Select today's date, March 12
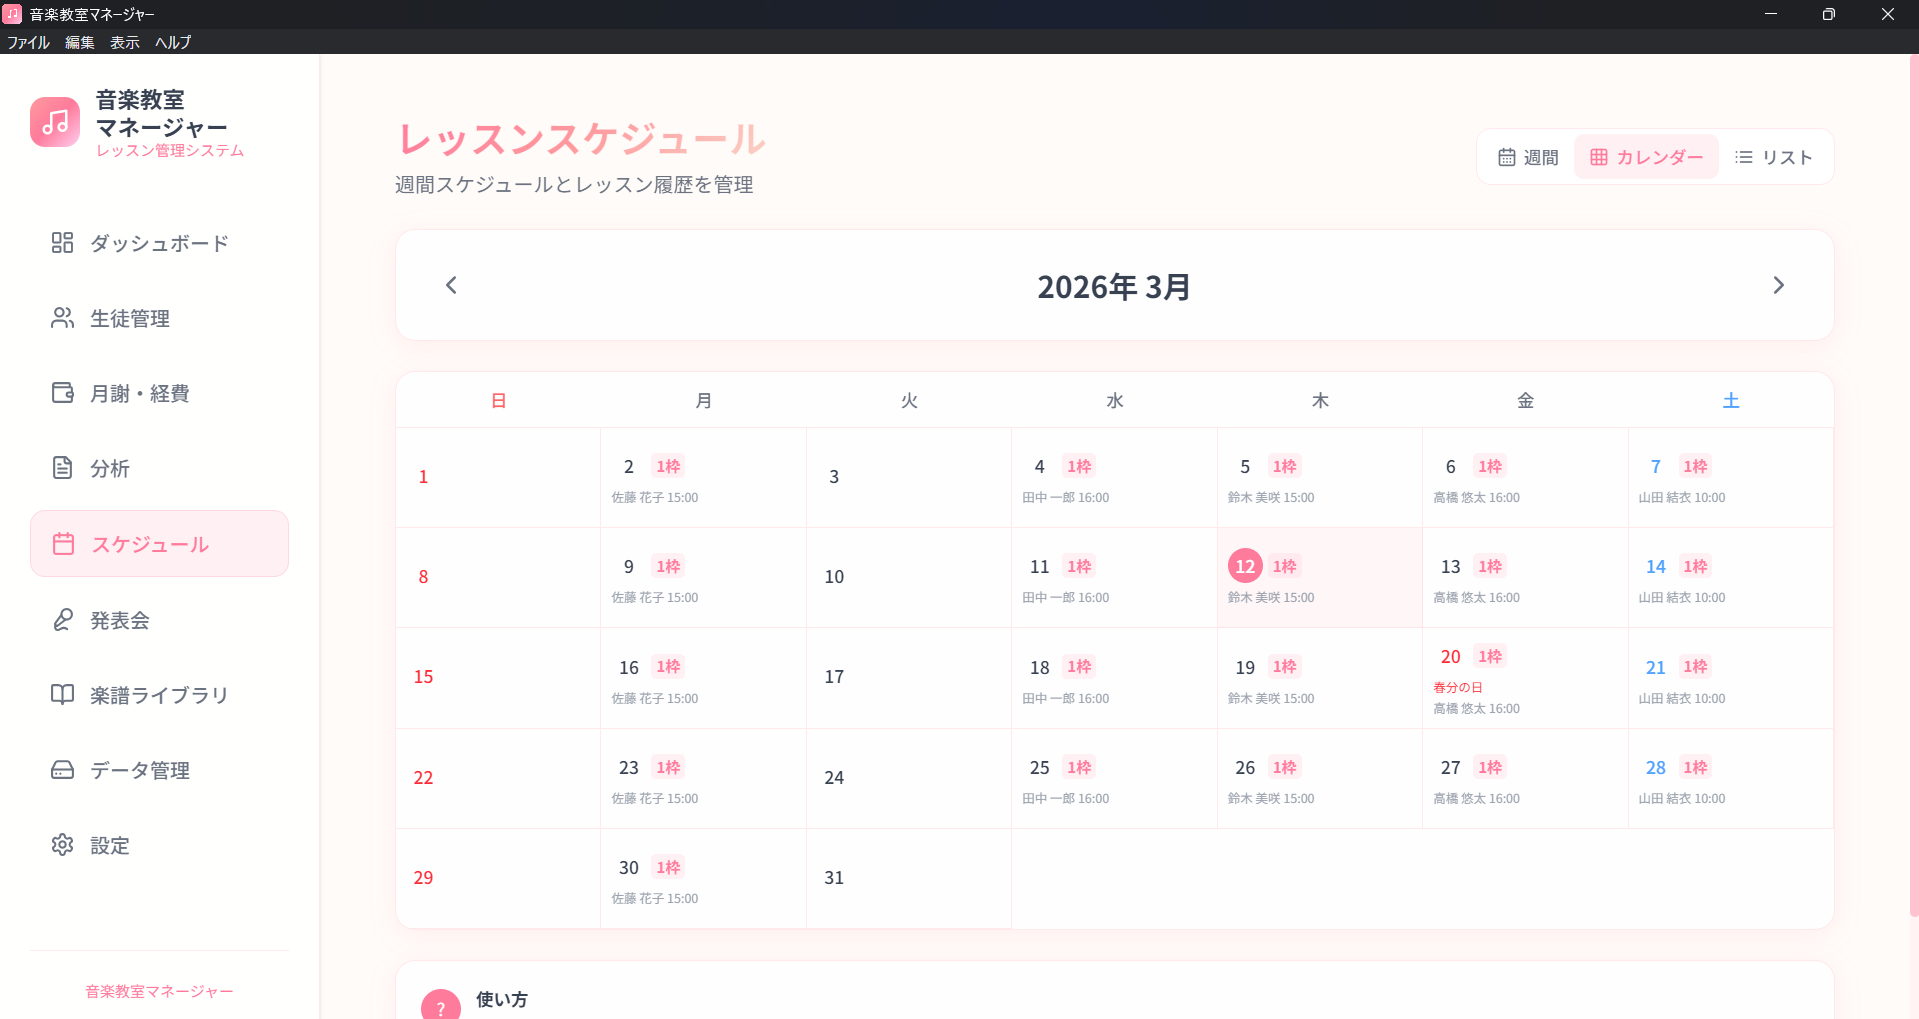Viewport: 1919px width, 1019px height. [1245, 565]
